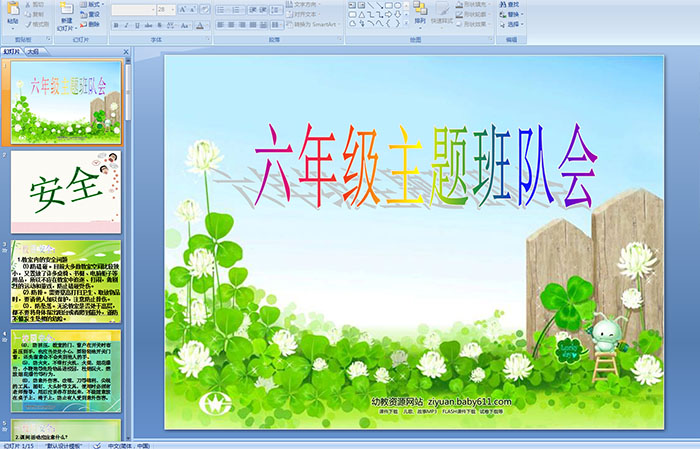Open the Align Text (对齐文本) menu
700x449 pixels.
tap(304, 14)
